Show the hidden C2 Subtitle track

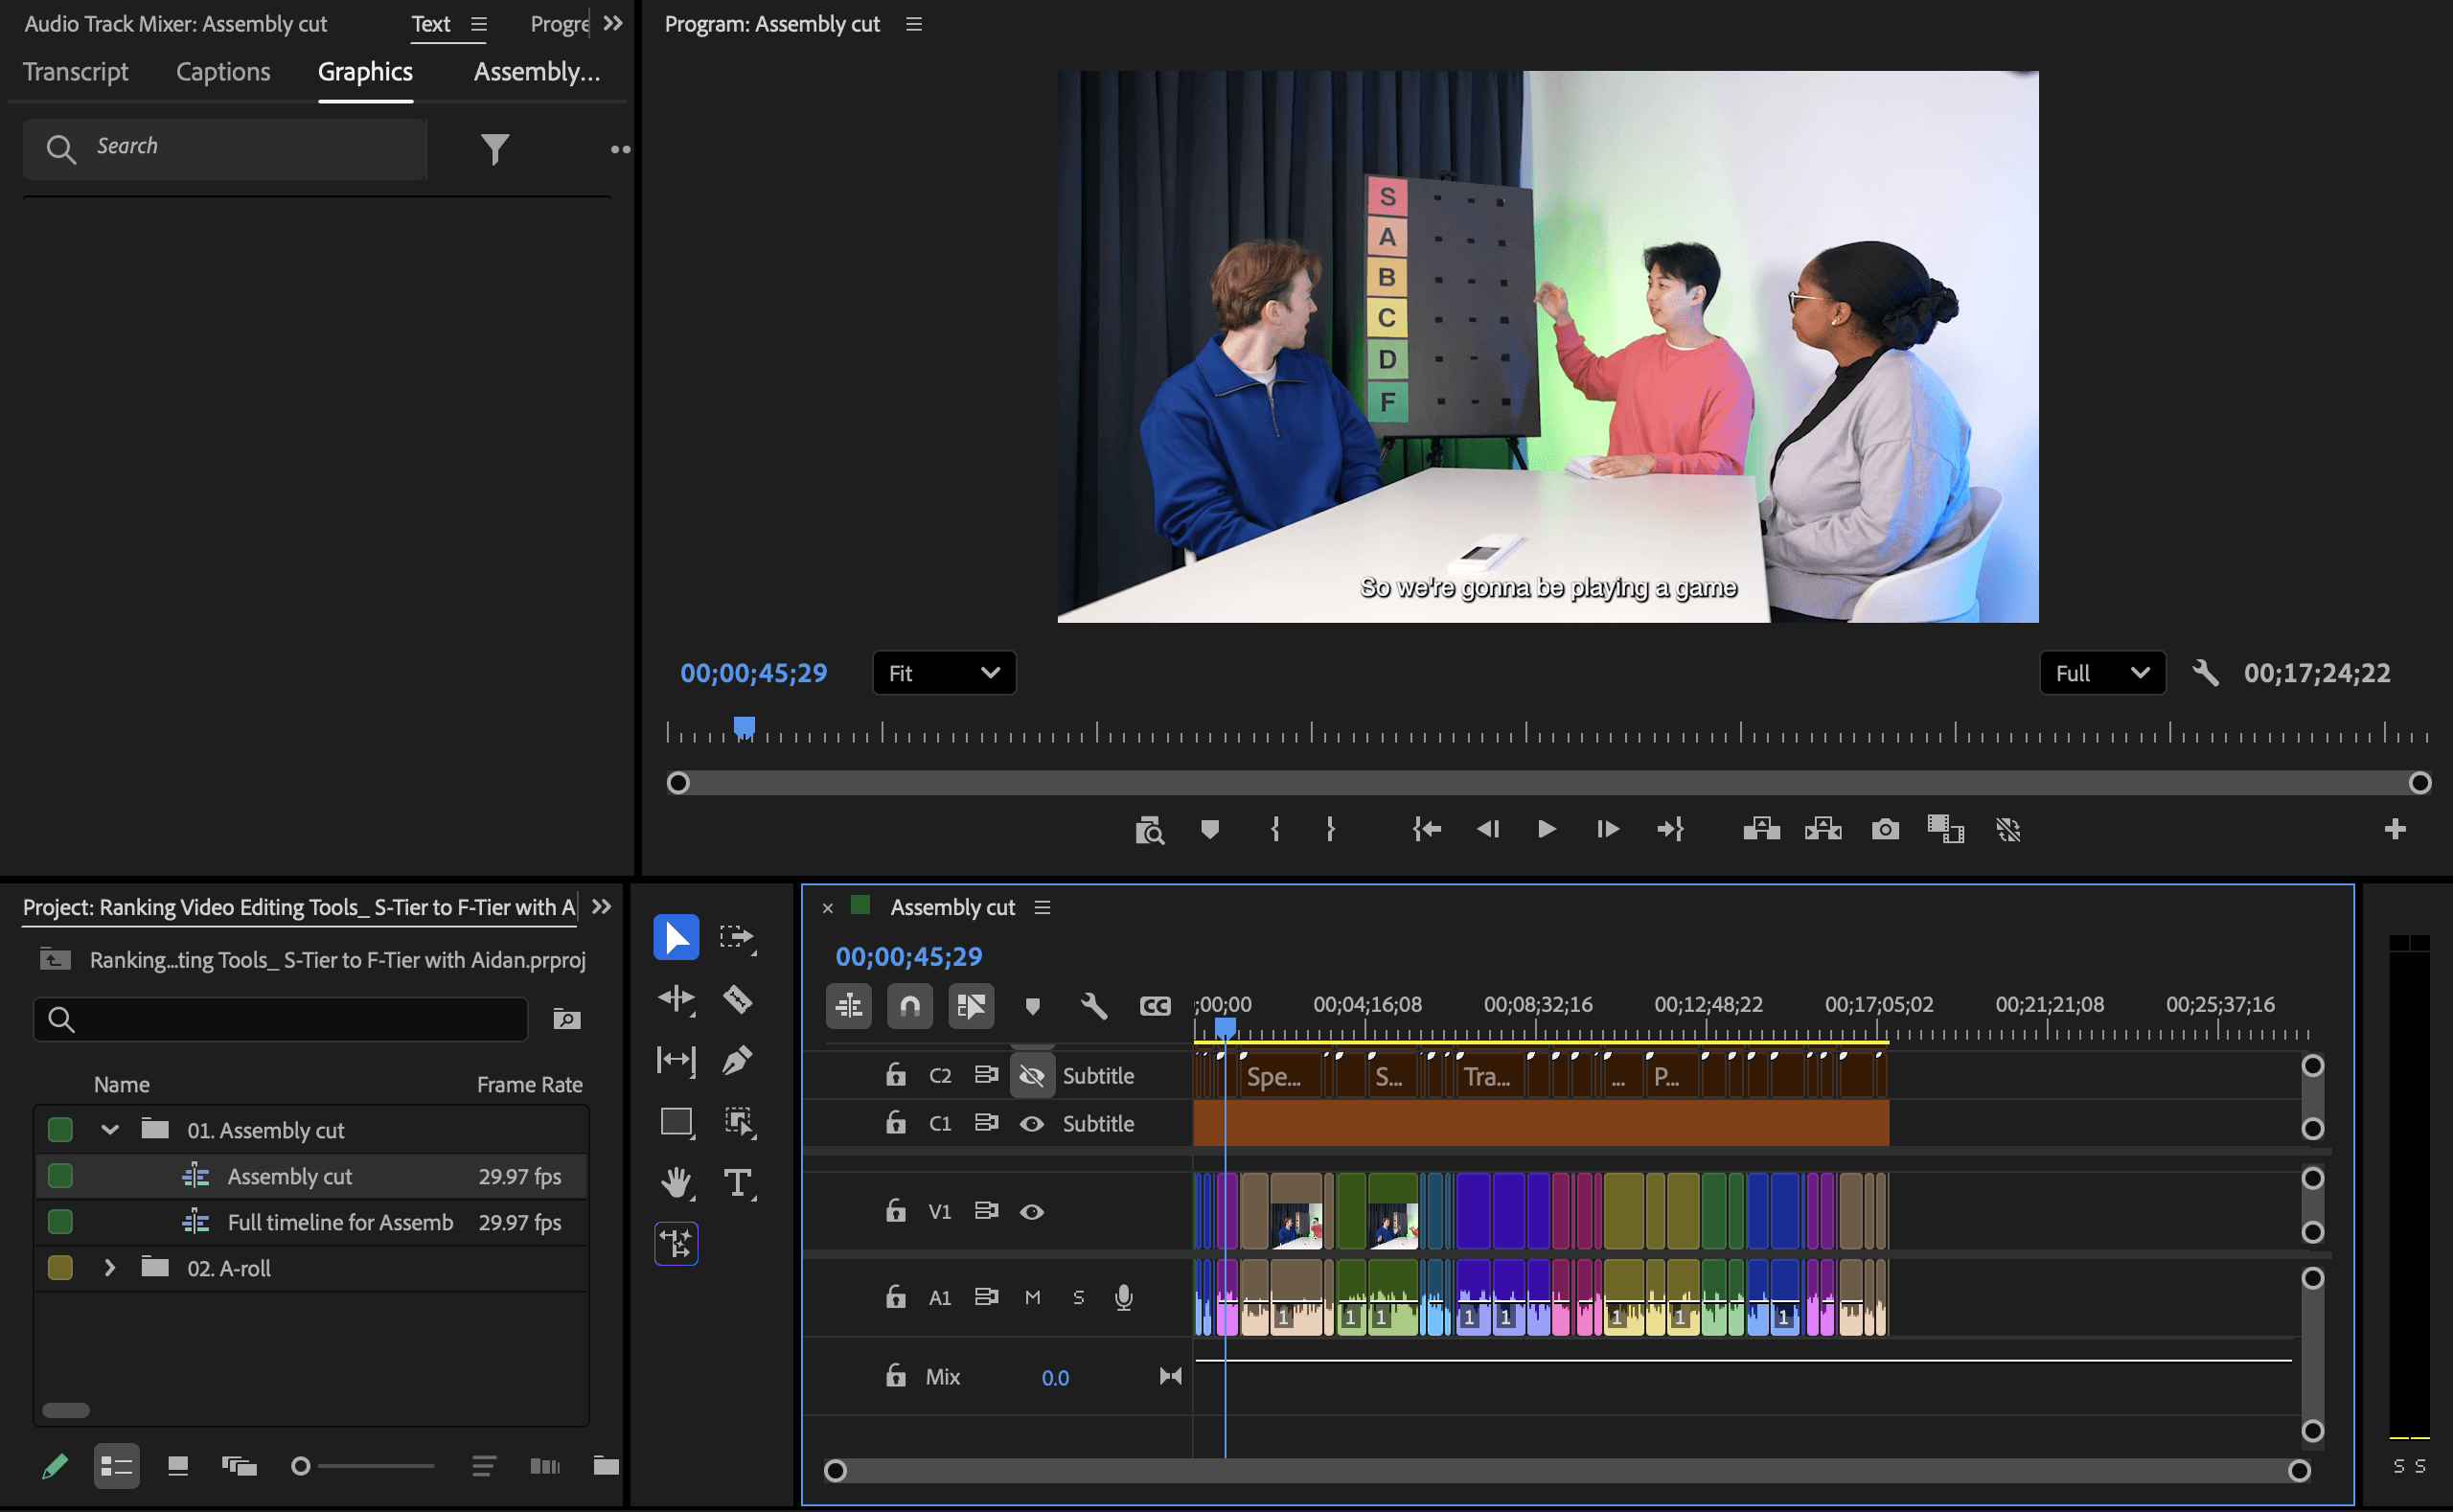[x=1032, y=1076]
